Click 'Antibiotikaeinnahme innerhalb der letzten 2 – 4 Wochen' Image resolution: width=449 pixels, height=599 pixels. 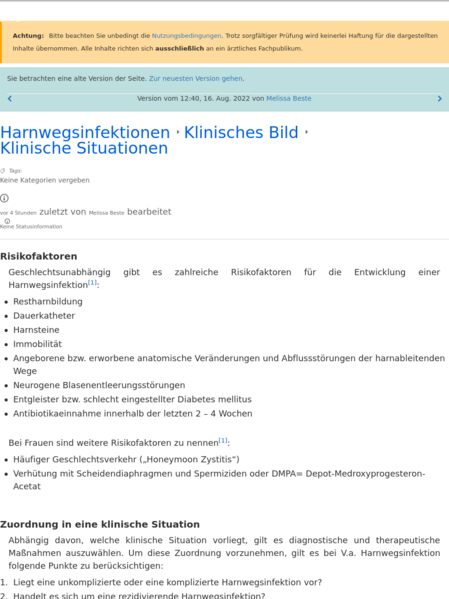133,413
